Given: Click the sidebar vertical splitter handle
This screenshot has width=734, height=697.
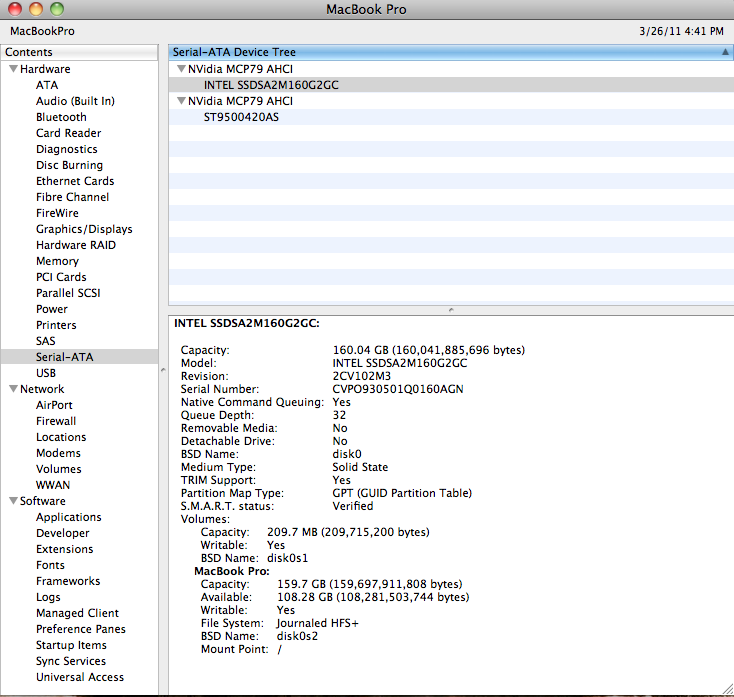Looking at the screenshot, I should point(163,370).
